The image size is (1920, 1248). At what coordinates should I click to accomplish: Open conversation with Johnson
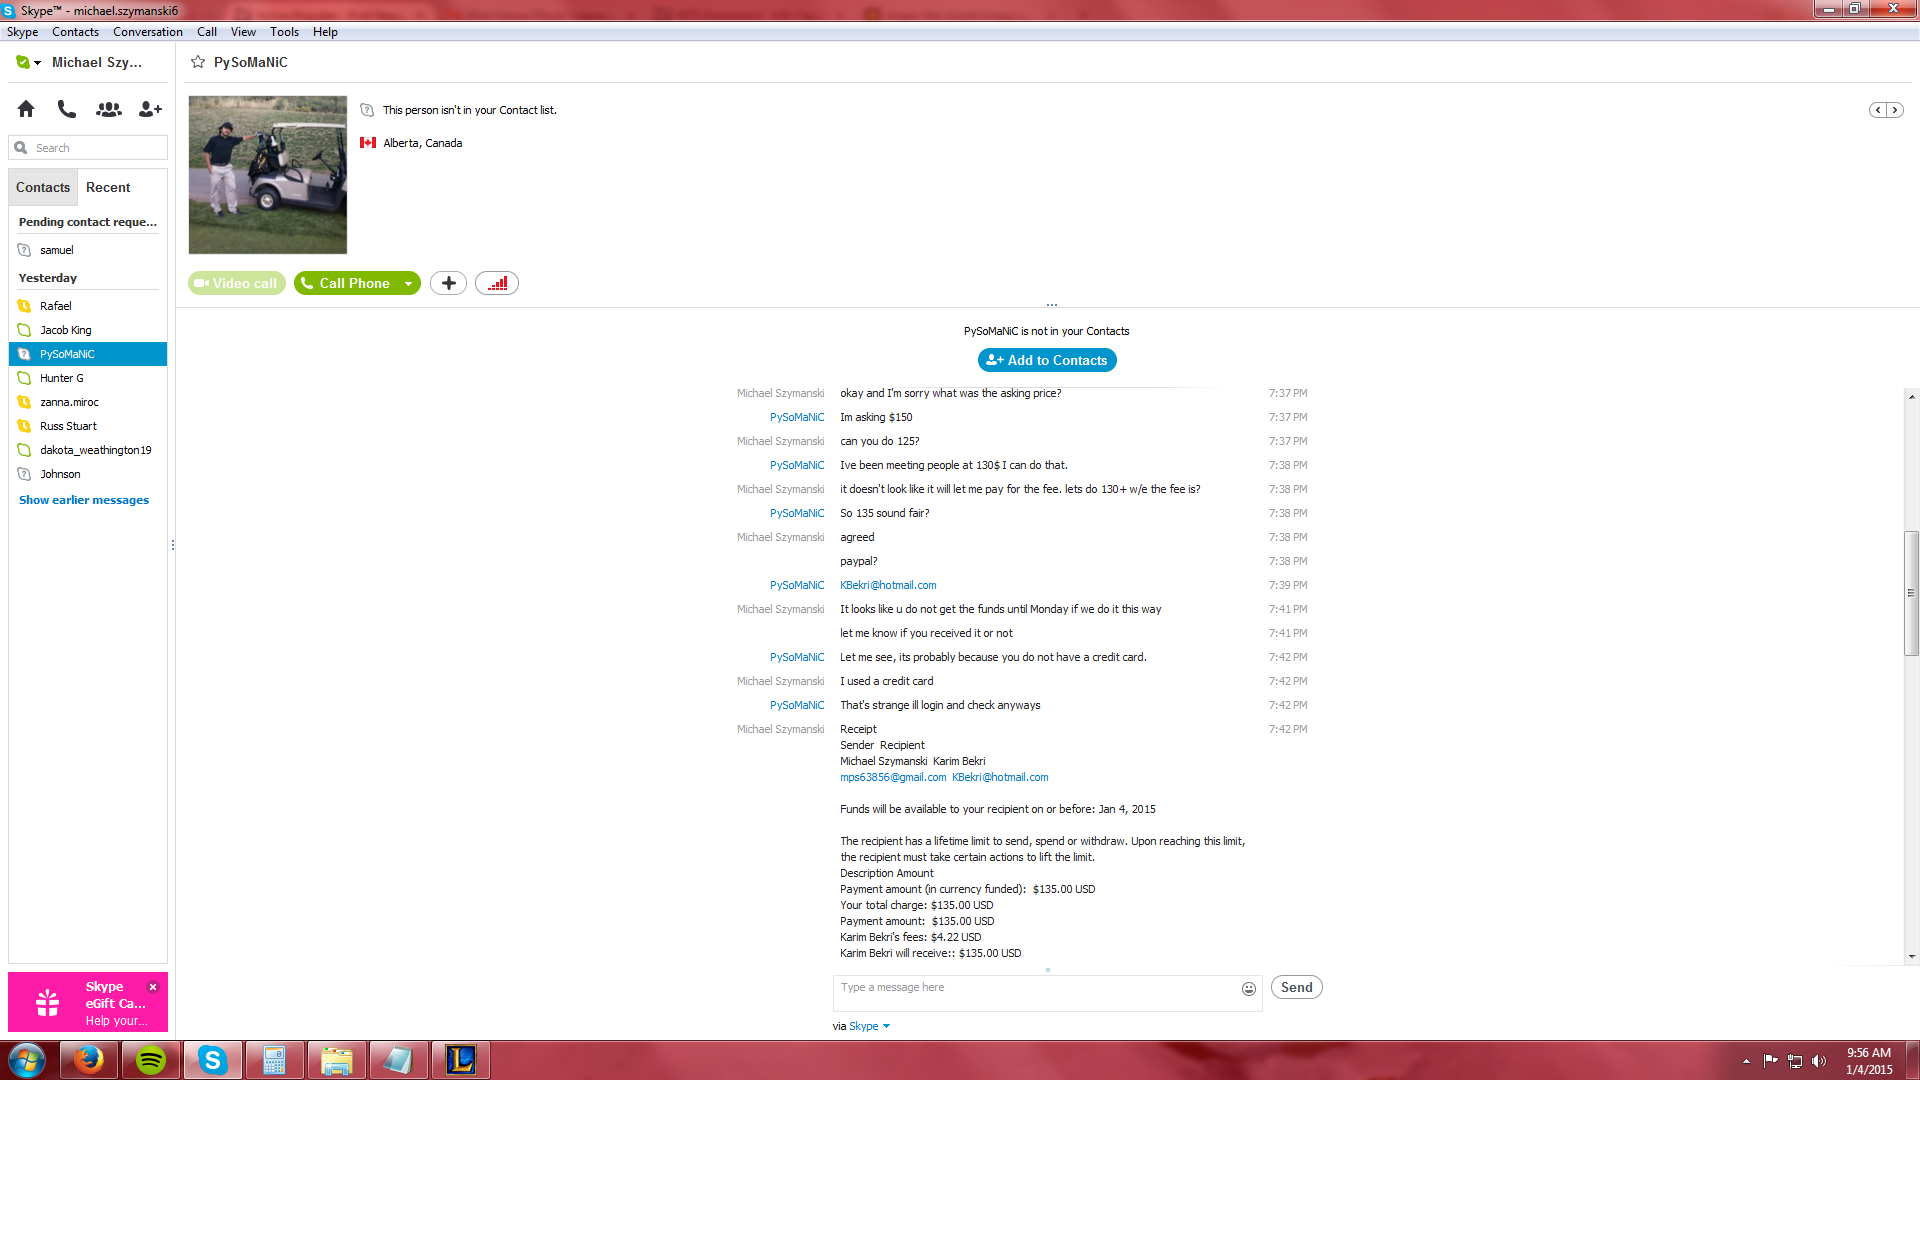tap(88, 474)
